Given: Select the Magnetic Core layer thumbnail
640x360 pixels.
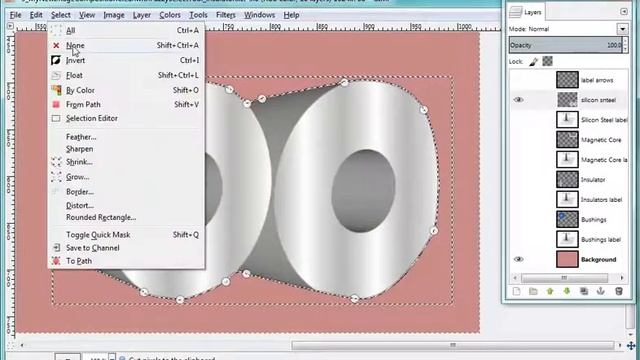Looking at the screenshot, I should tap(567, 140).
